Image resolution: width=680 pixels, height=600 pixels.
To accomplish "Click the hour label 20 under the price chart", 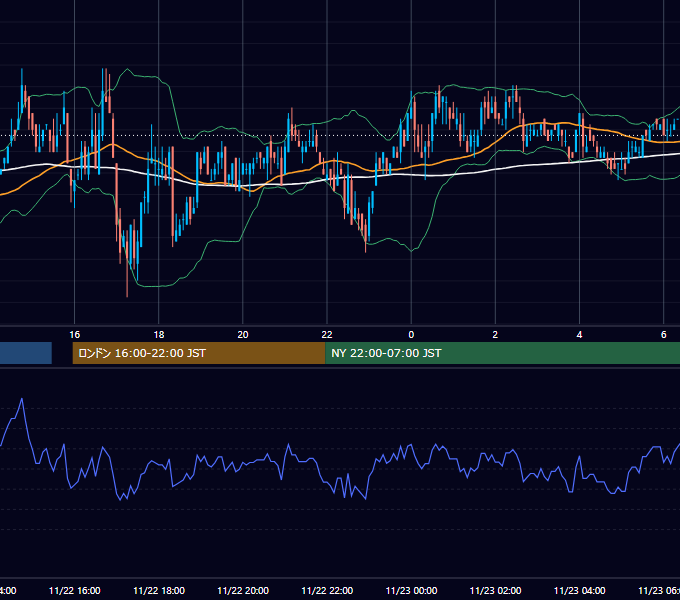I will 243,334.
